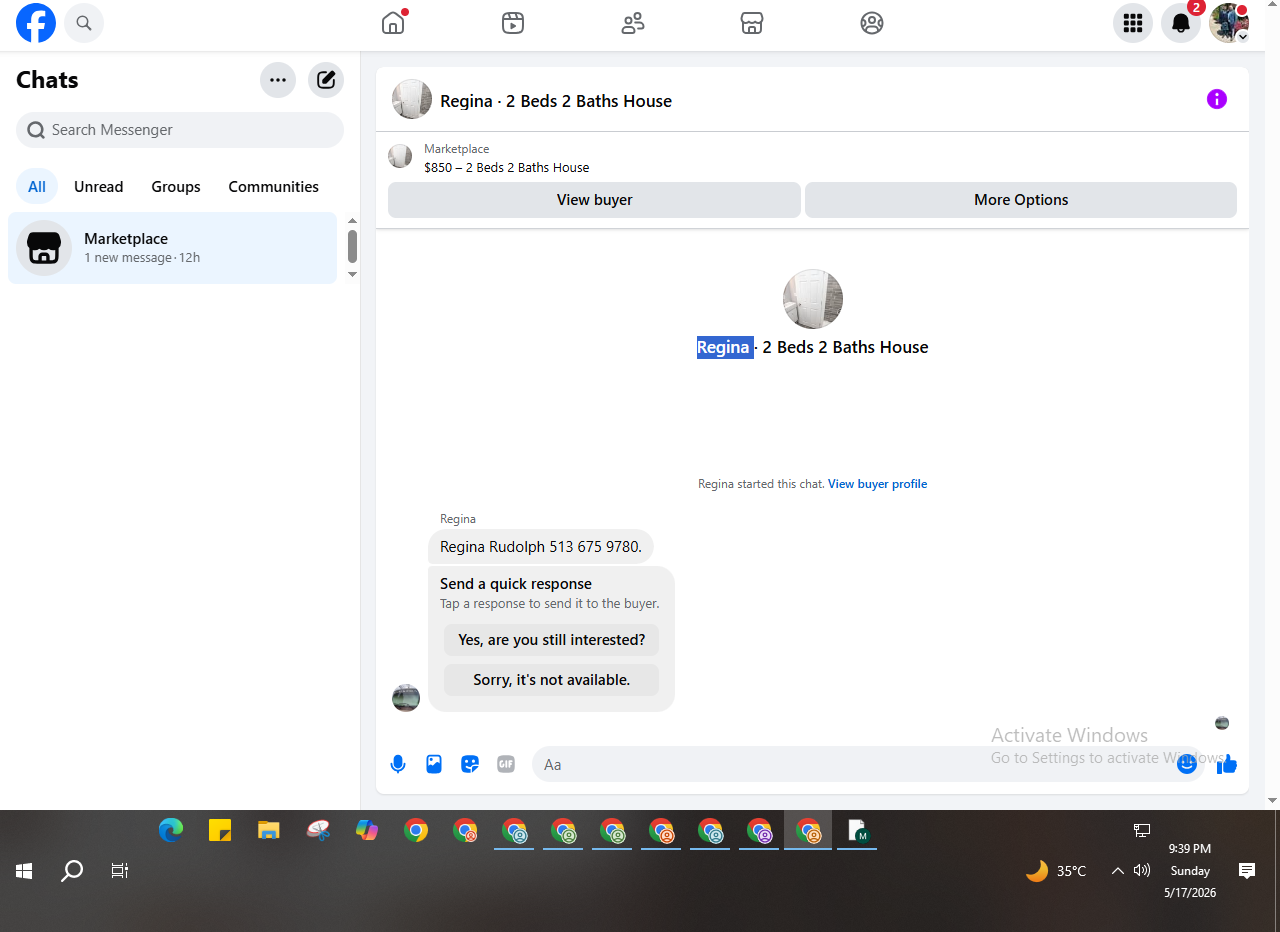Click the highlighted Regina title below center photo
The image size is (1280, 932).
[x=724, y=347]
